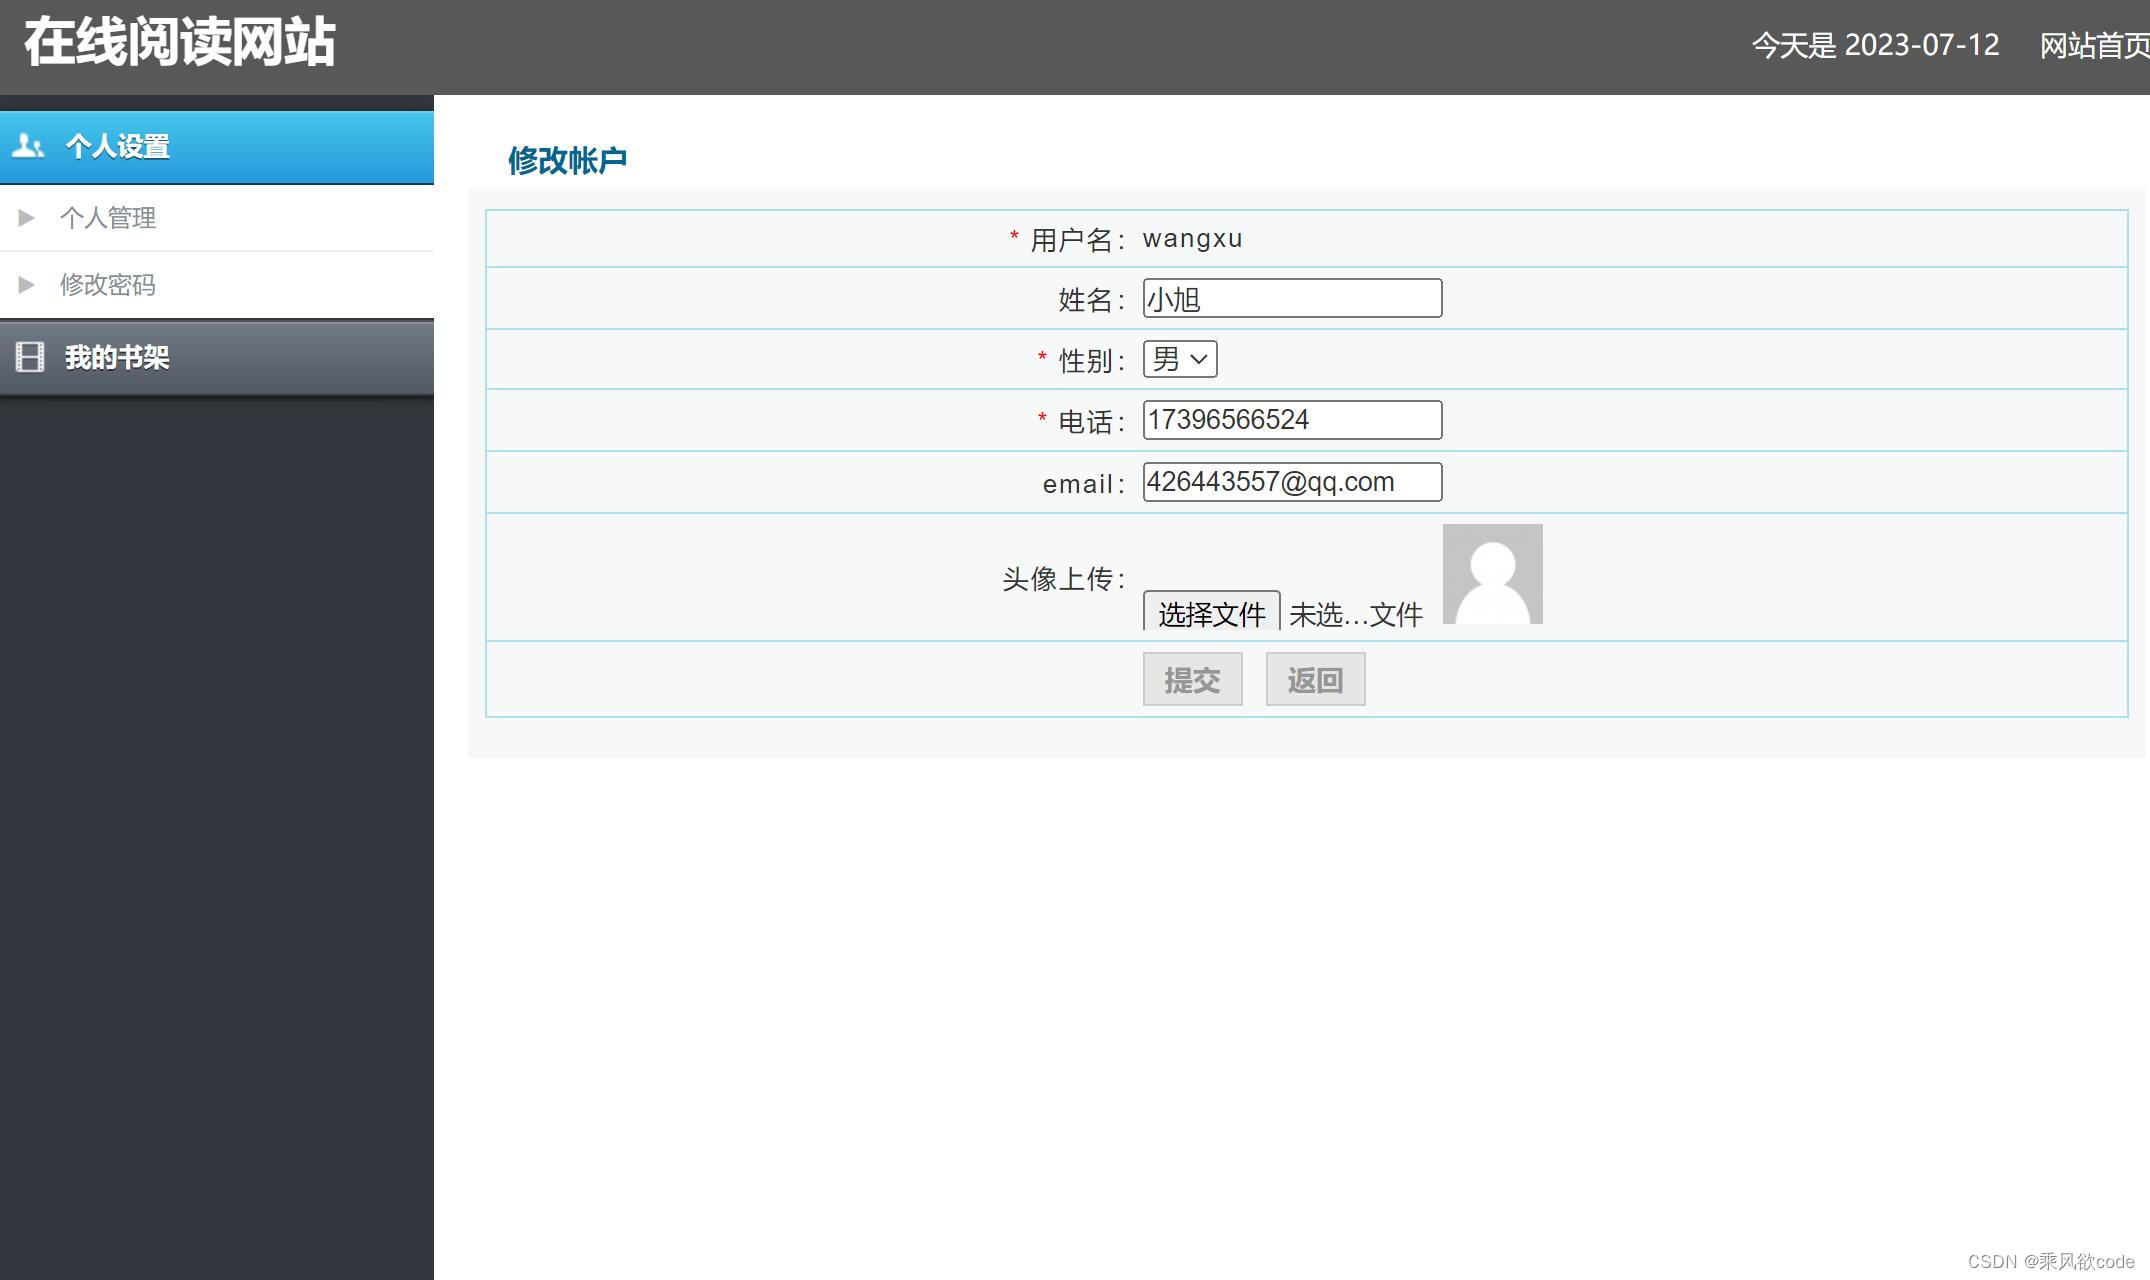Viewport: 2150px width, 1280px height.
Task: Open 个人管理 menu item
Action: coord(108,218)
